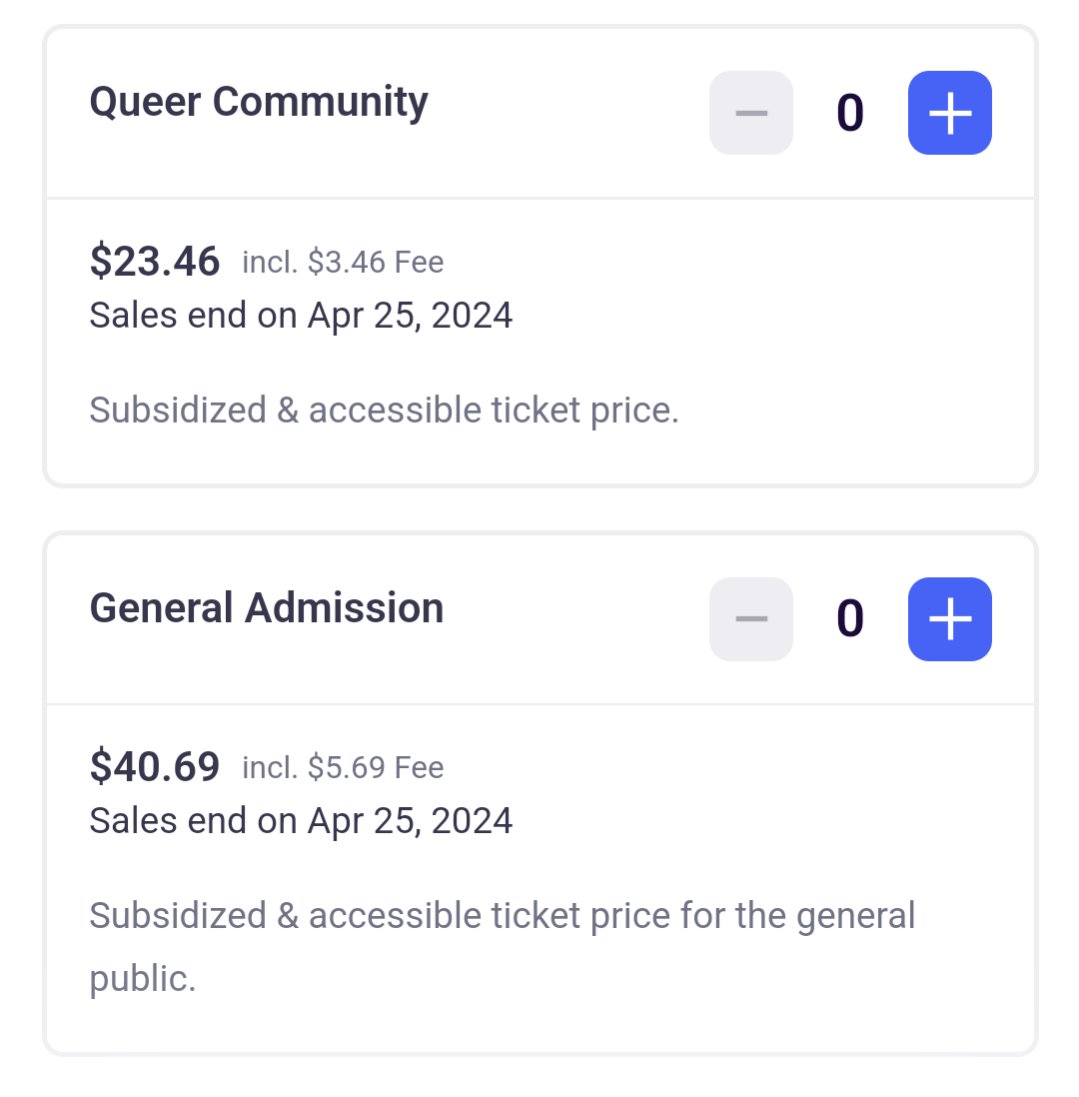Screen dimensions: 1079x1097
Task: Select the General Admission ticket title
Action: (x=266, y=608)
